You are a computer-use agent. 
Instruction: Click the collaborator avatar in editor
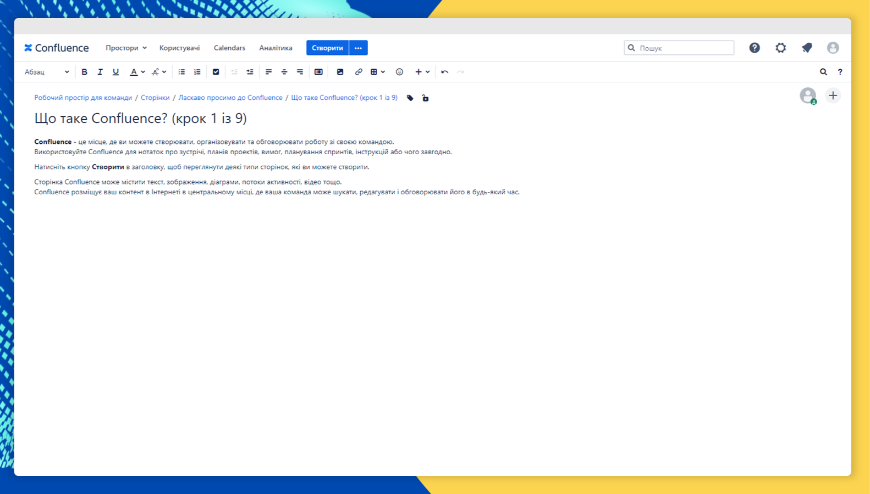[x=808, y=95]
